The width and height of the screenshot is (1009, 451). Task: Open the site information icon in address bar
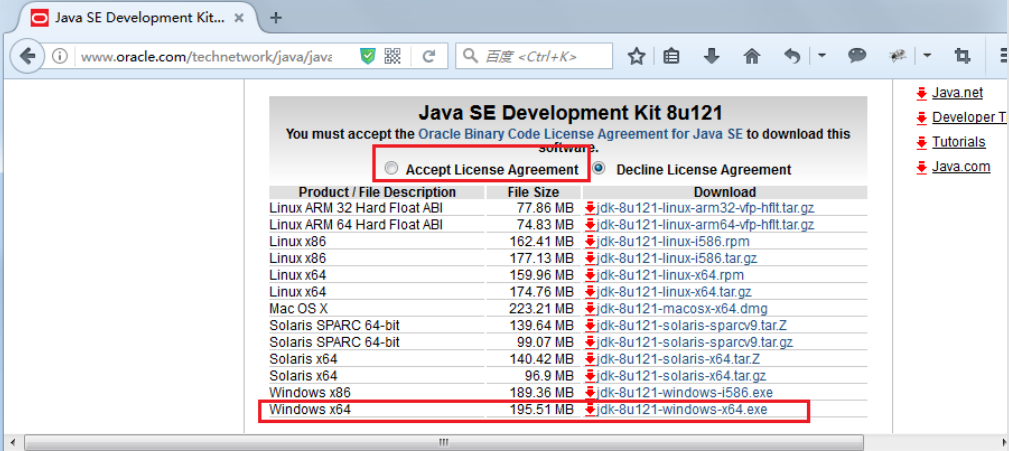click(x=60, y=57)
